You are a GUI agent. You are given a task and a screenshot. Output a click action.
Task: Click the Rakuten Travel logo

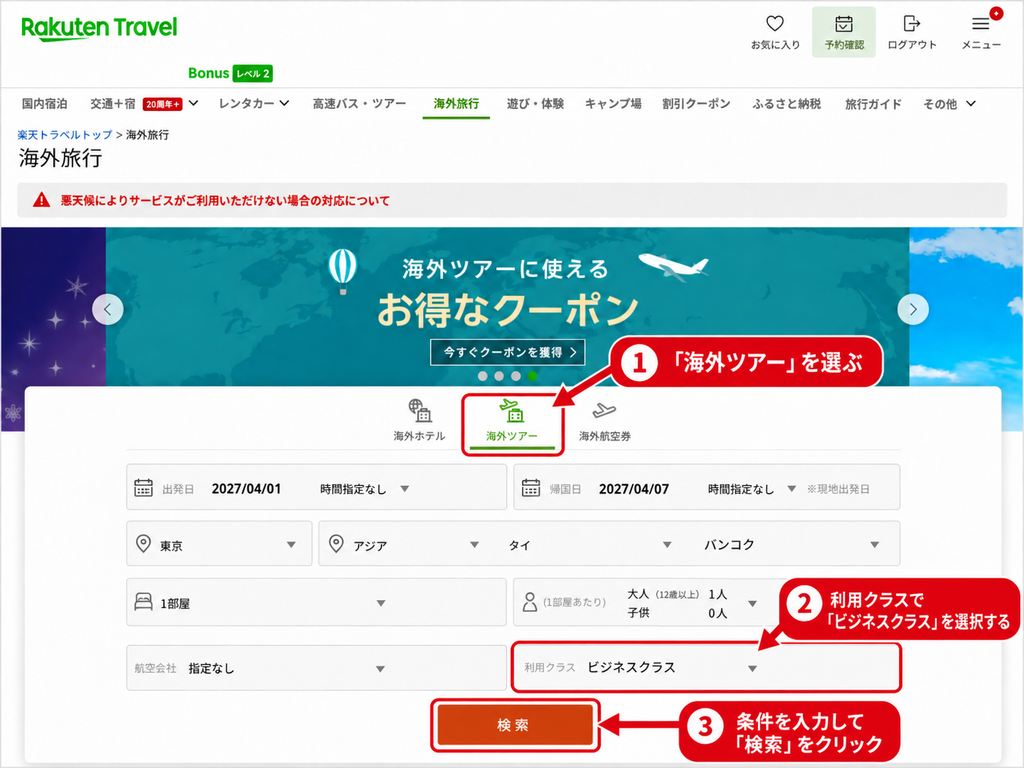point(99,29)
